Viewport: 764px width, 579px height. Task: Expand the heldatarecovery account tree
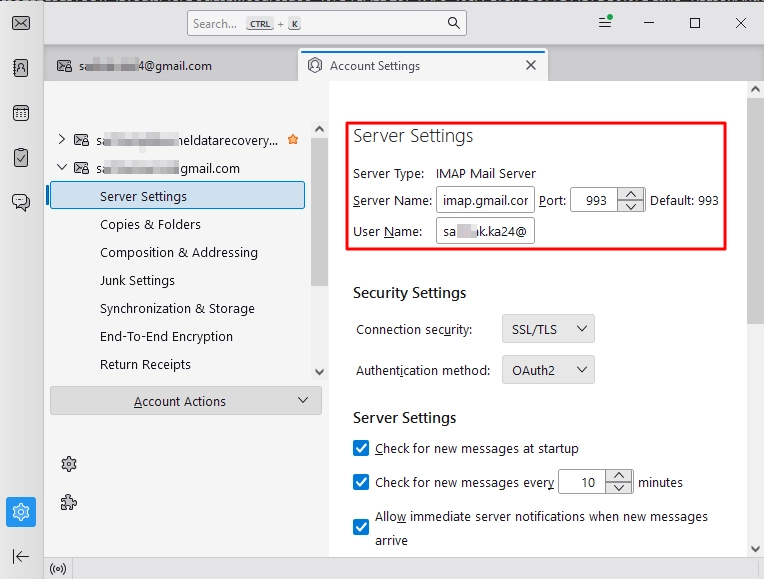click(61, 139)
